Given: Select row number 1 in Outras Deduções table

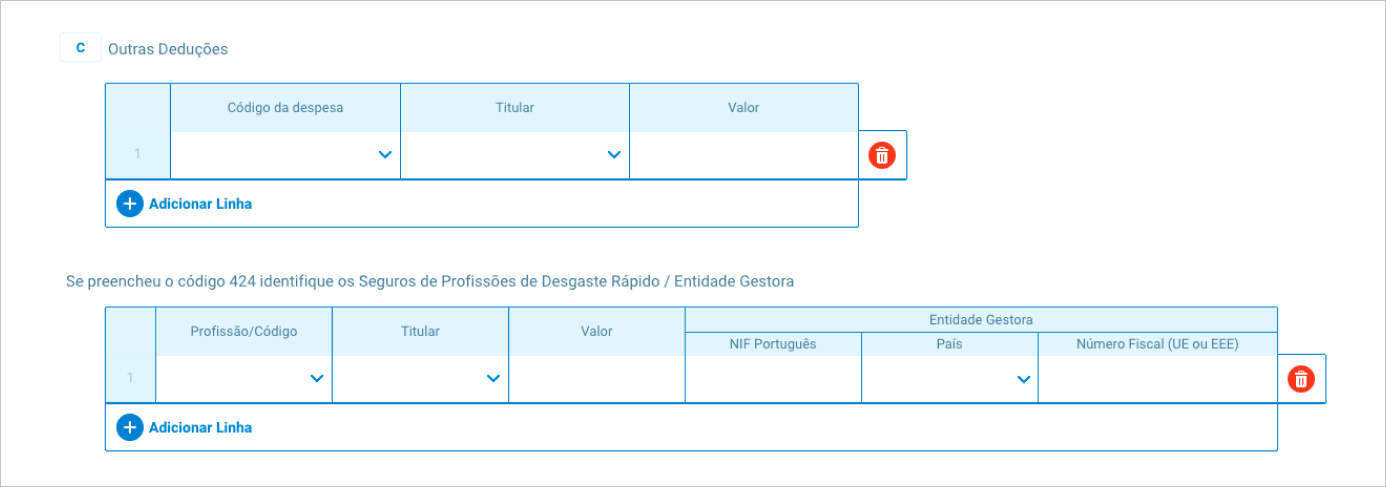Looking at the screenshot, I should tap(138, 155).
